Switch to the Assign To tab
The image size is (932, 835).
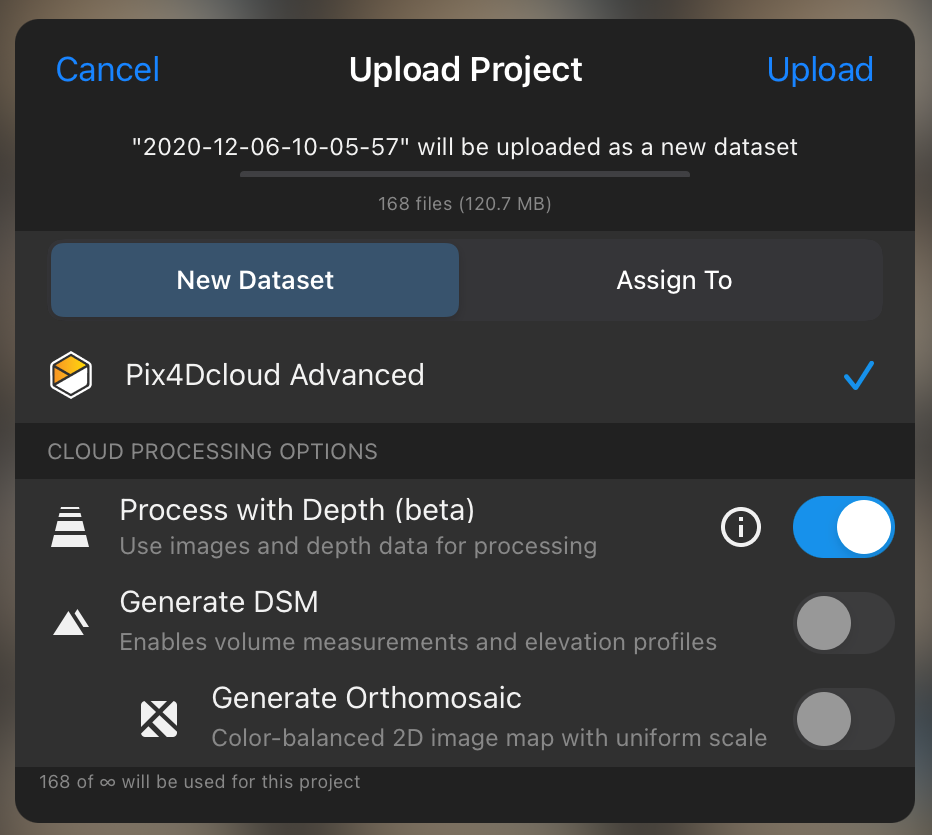pyautogui.click(x=673, y=280)
